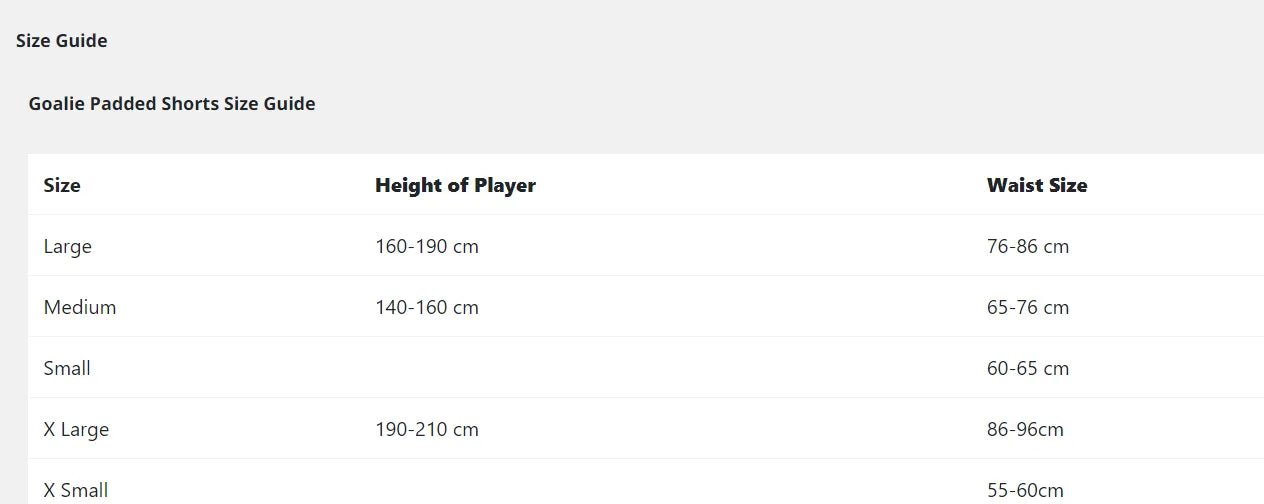Select the 140-160 cm height cell
Image resolution: width=1264 pixels, height=504 pixels.
[x=427, y=307]
